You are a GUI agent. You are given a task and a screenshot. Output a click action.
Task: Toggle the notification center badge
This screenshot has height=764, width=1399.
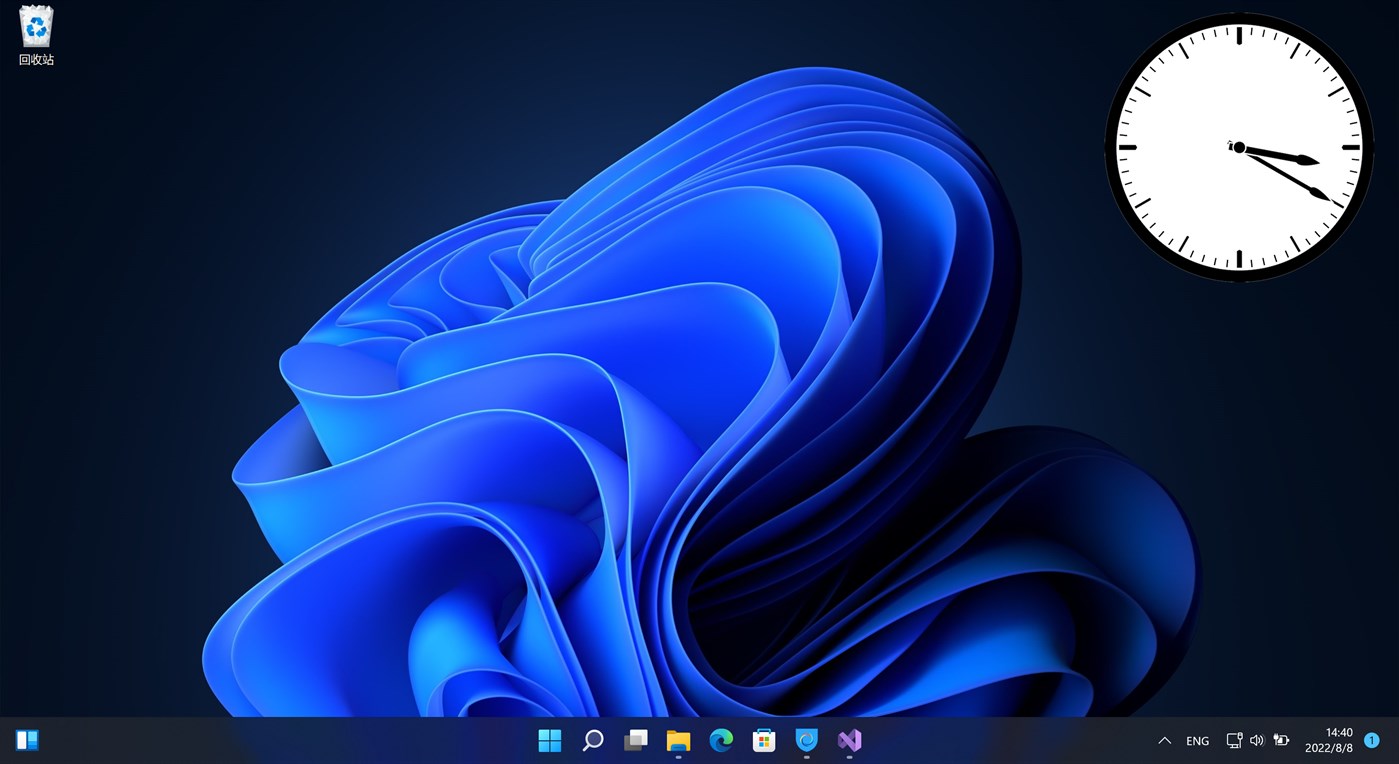tap(1371, 740)
